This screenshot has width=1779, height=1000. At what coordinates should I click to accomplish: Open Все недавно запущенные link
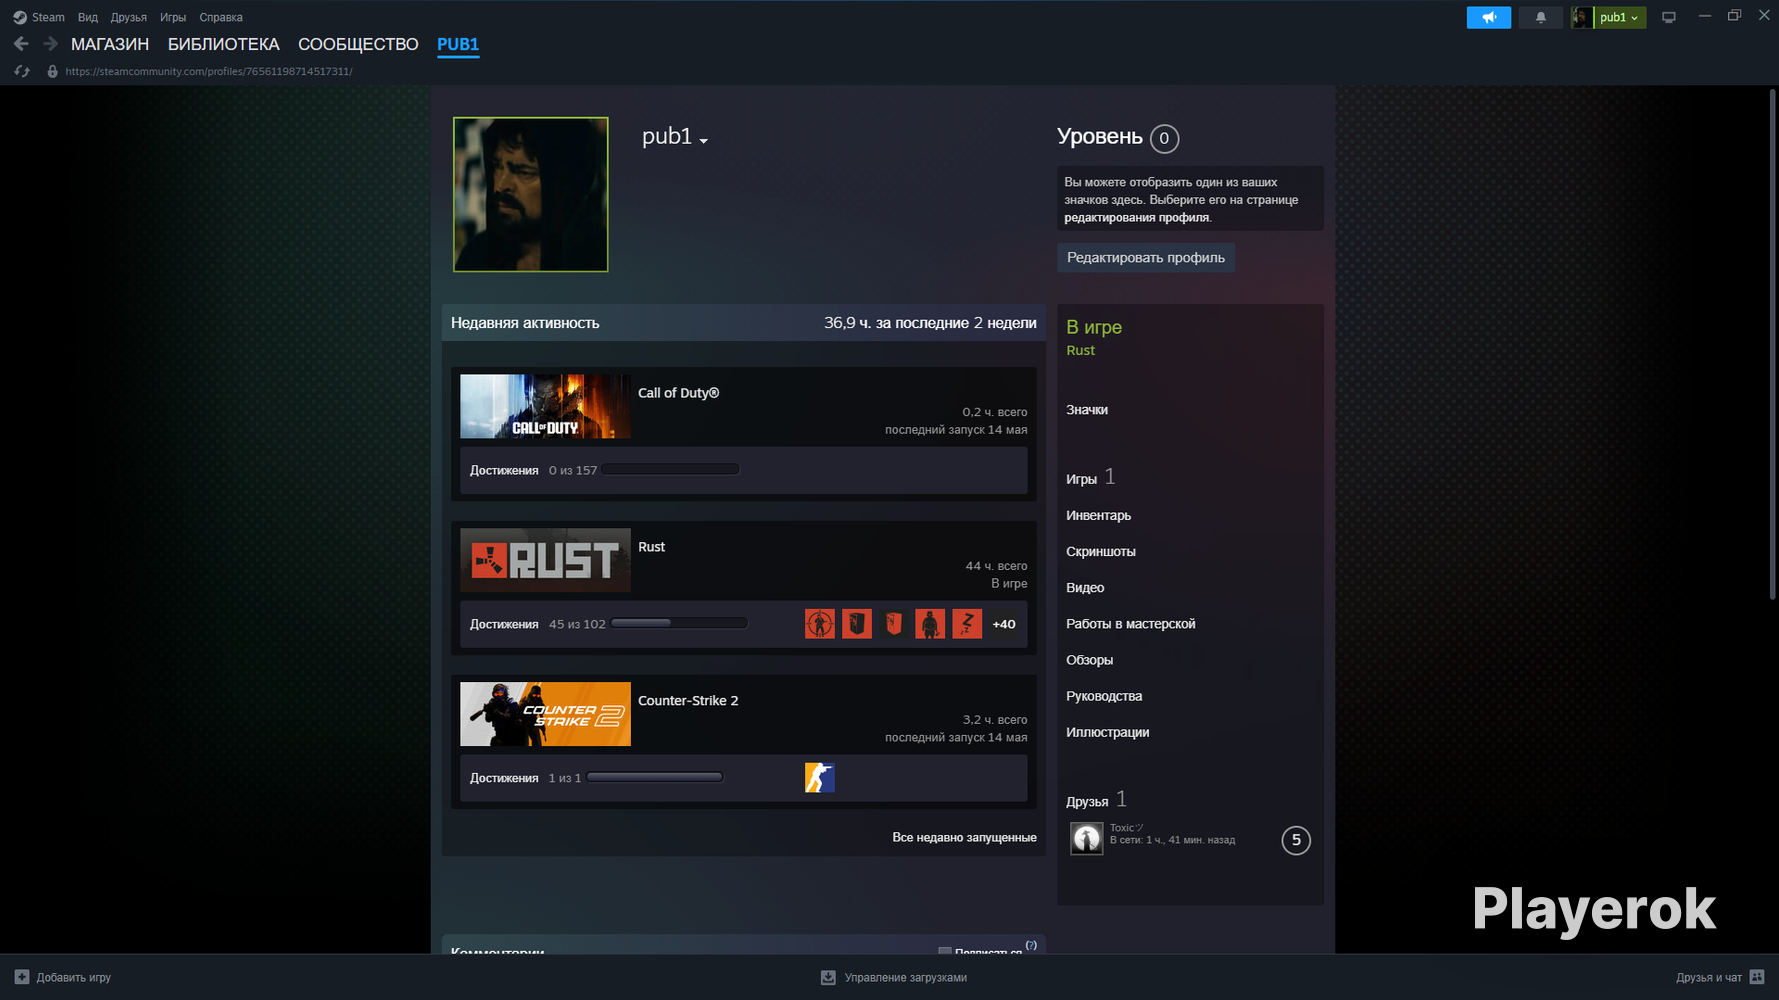pos(964,837)
